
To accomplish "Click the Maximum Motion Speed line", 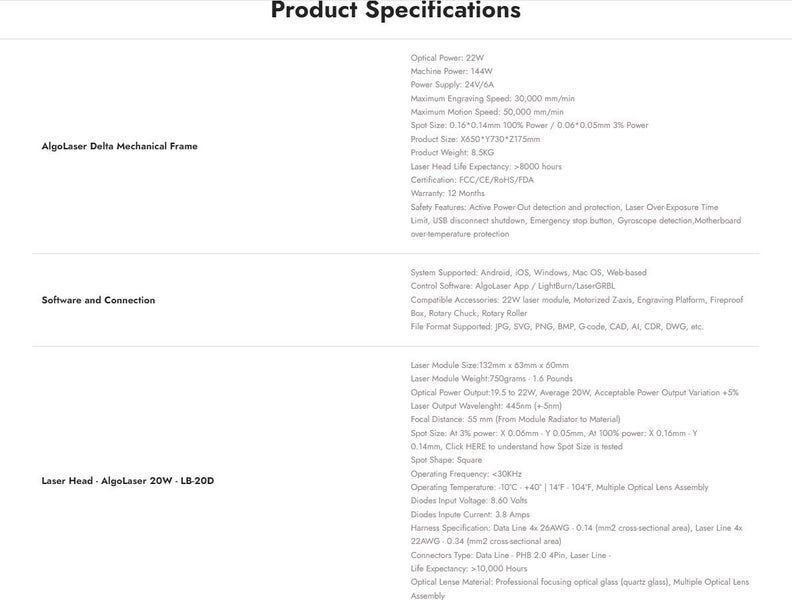I will 487,112.
